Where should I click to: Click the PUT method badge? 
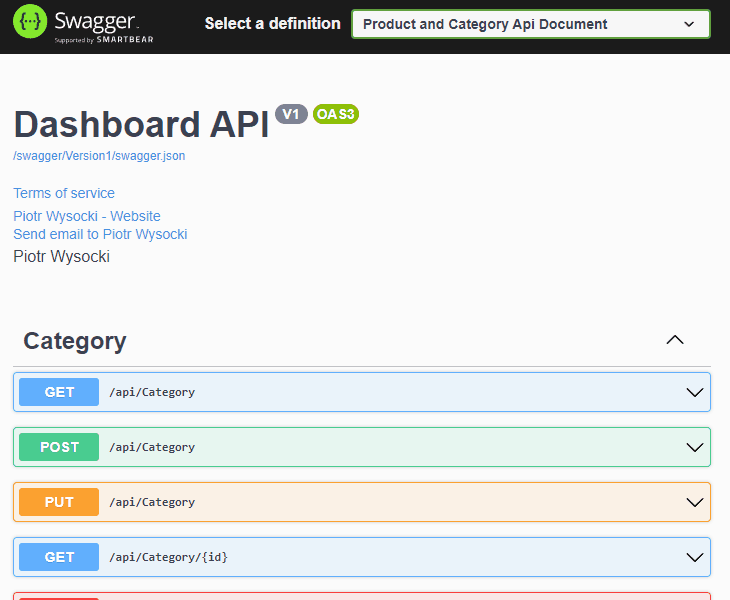[x=59, y=502]
